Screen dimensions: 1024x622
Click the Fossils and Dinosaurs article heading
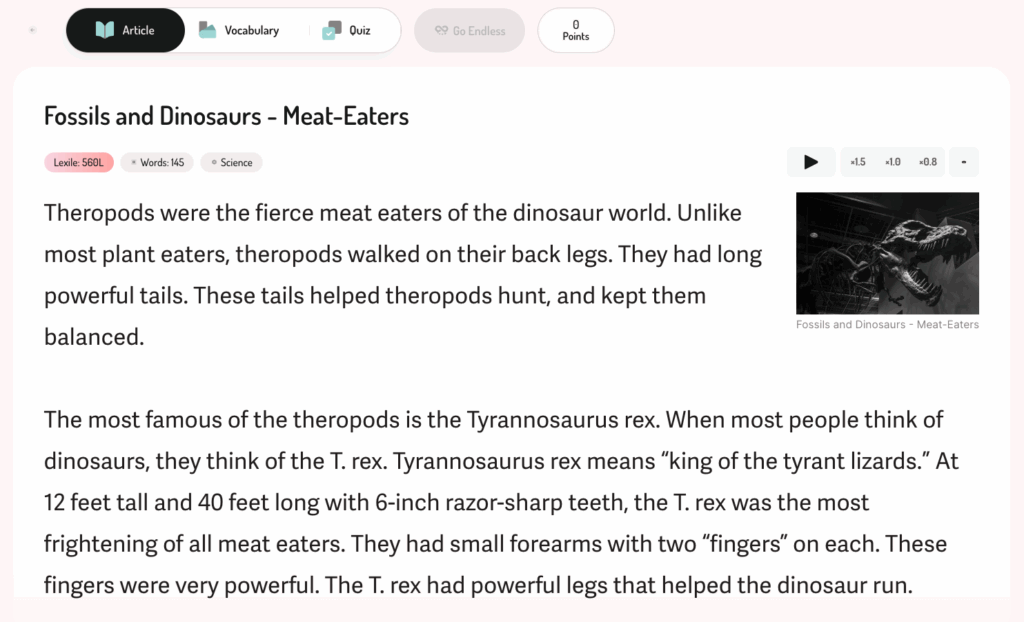click(226, 116)
